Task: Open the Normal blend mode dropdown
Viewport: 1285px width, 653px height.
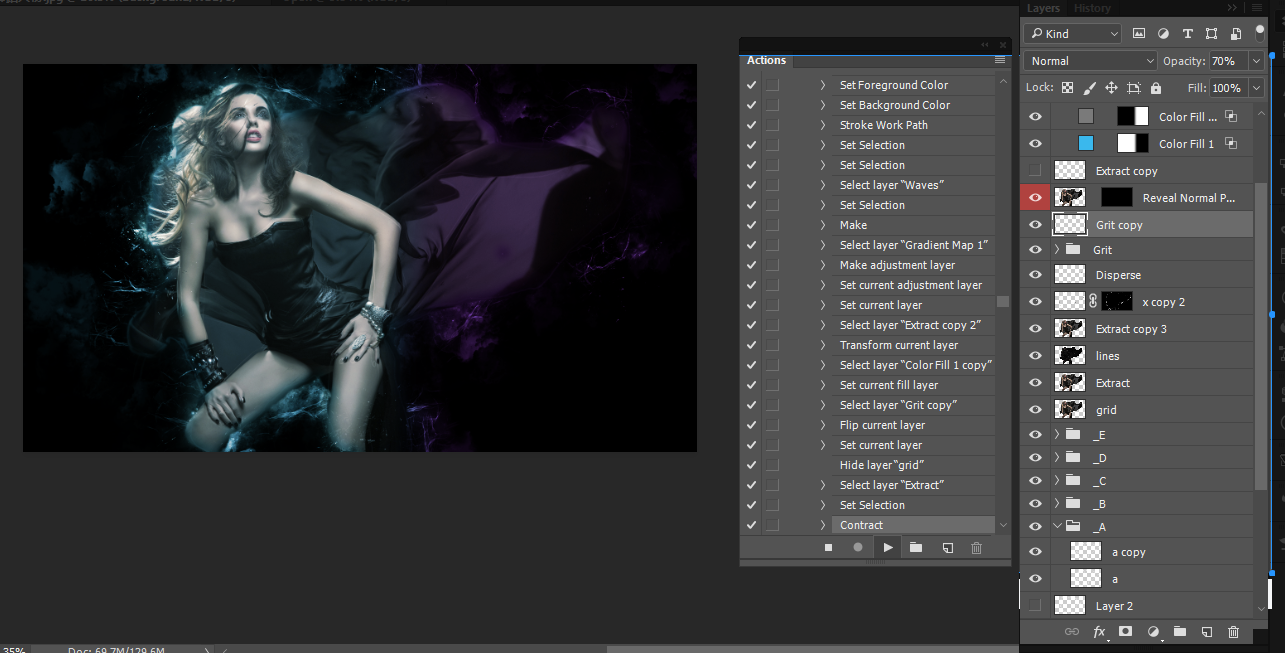Action: coord(1089,61)
